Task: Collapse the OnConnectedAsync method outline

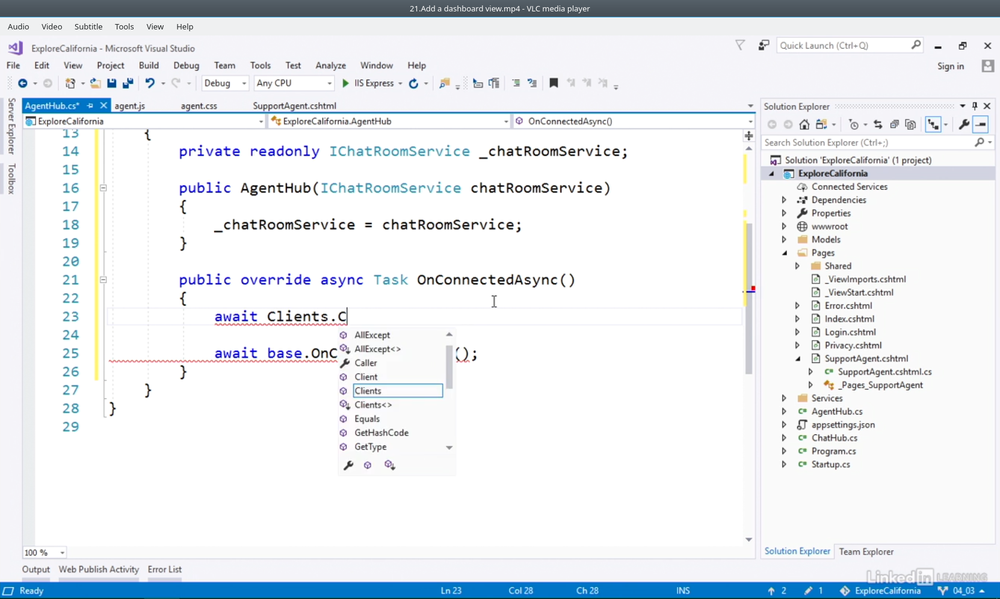Action: coord(103,279)
